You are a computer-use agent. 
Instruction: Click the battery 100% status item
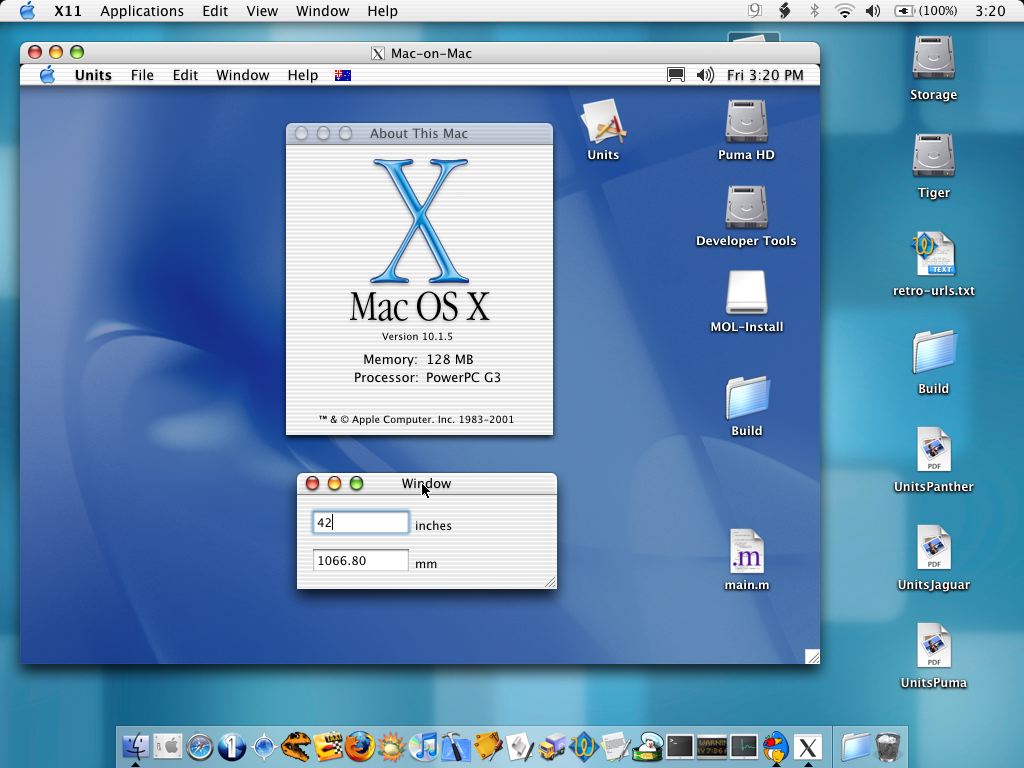point(925,11)
